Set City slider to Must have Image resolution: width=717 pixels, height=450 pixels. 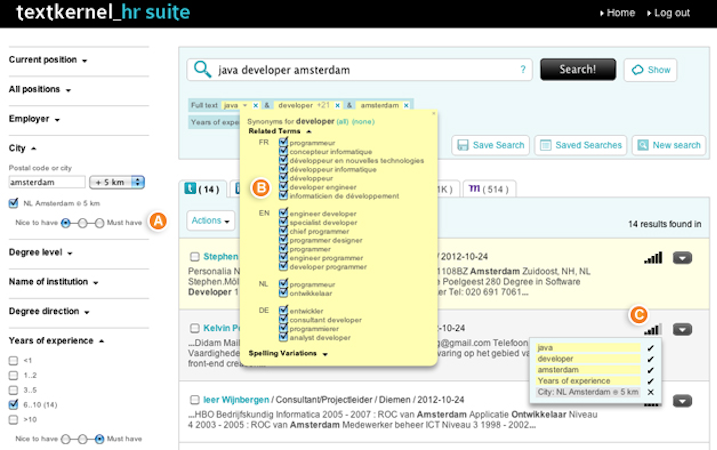pyautogui.click(x=99, y=223)
